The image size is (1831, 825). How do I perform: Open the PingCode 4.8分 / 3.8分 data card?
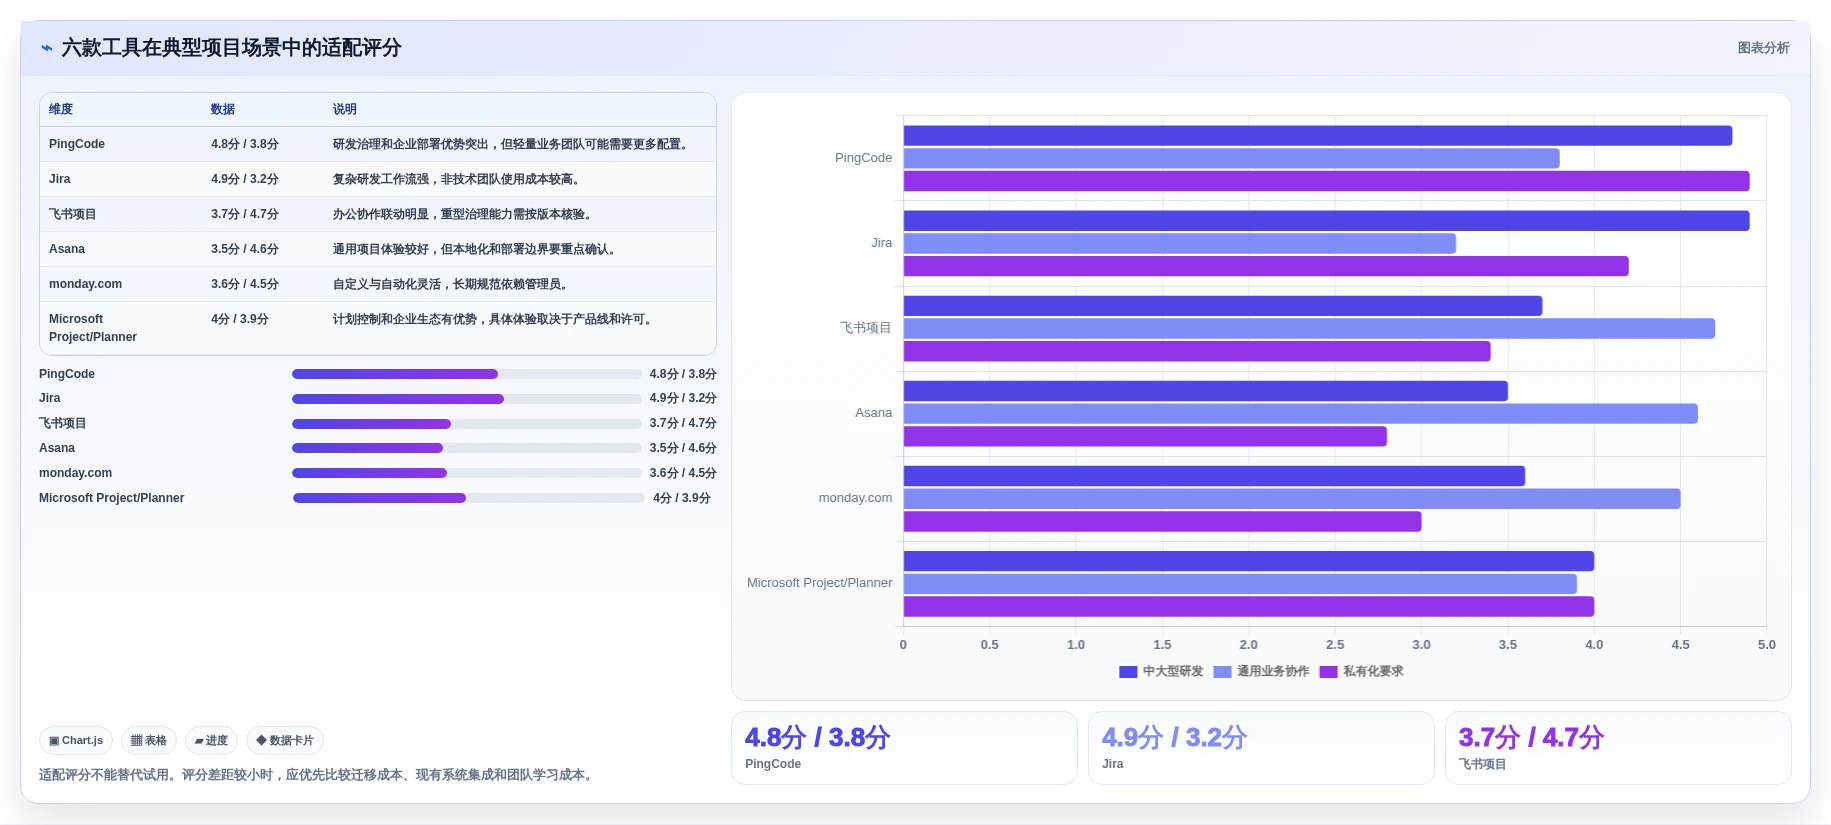[904, 748]
